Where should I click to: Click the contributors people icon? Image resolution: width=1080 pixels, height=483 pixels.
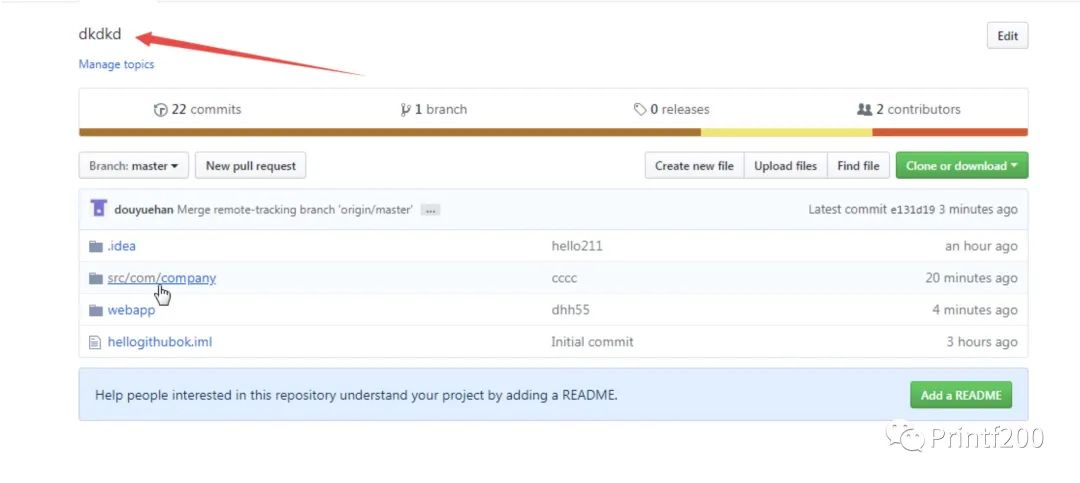(x=864, y=110)
